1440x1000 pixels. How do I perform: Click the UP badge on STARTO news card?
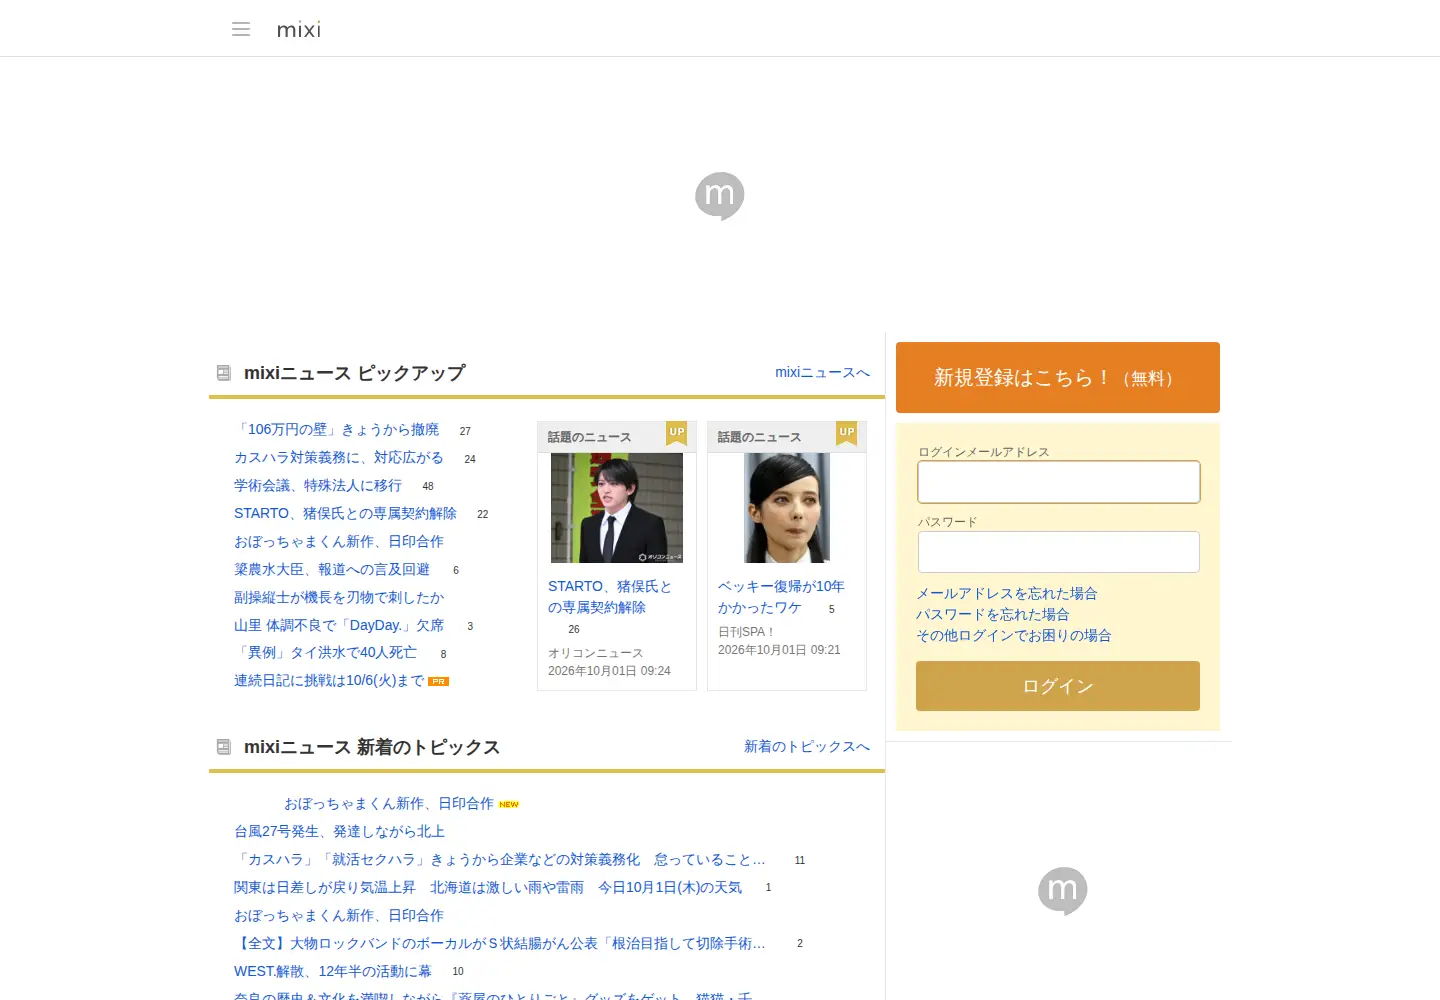coord(677,433)
